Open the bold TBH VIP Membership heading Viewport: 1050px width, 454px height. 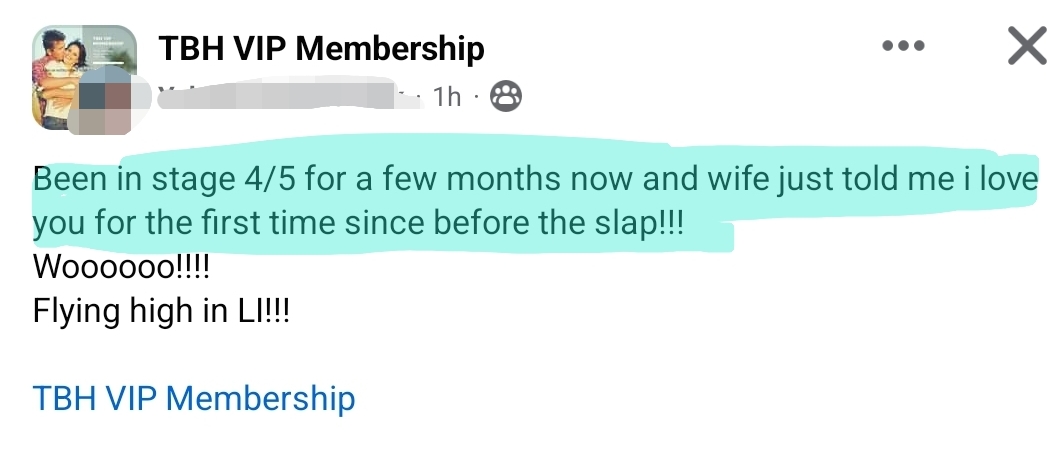pyautogui.click(x=321, y=47)
